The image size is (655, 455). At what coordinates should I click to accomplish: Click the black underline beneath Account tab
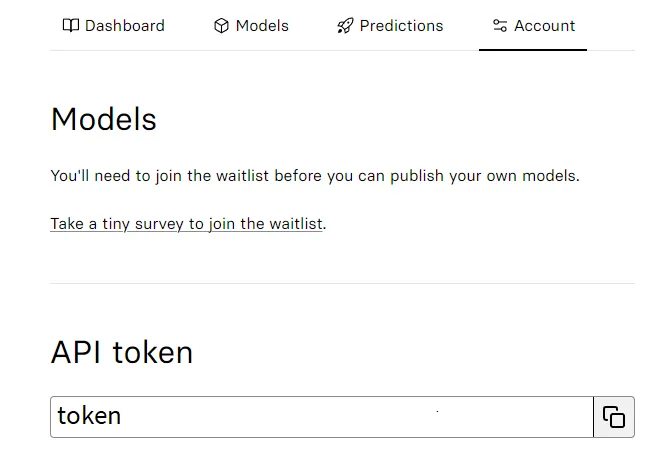533,50
